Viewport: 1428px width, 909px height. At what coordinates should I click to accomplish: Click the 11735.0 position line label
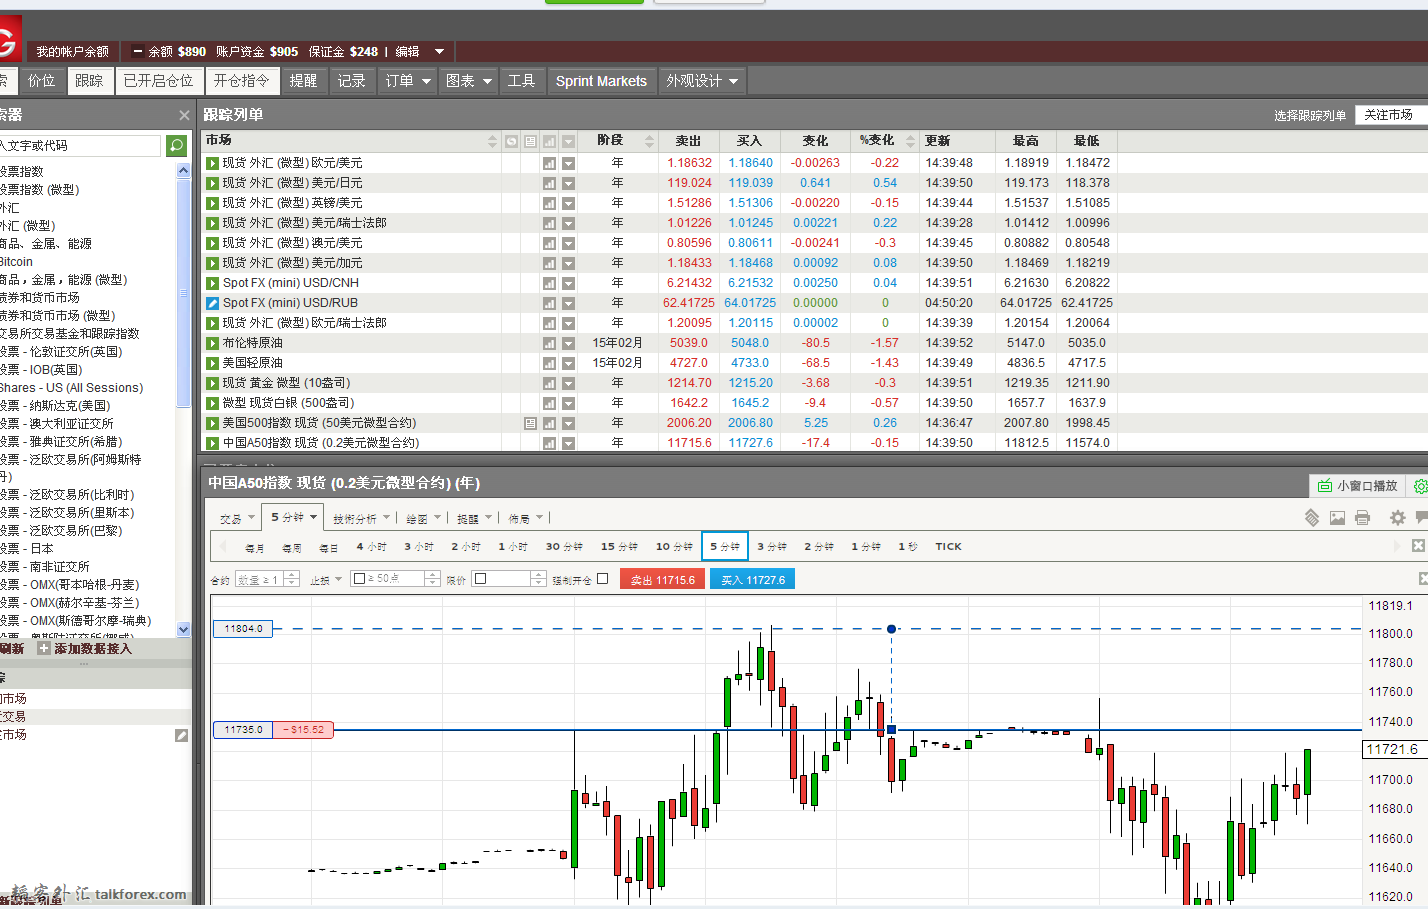pos(243,730)
